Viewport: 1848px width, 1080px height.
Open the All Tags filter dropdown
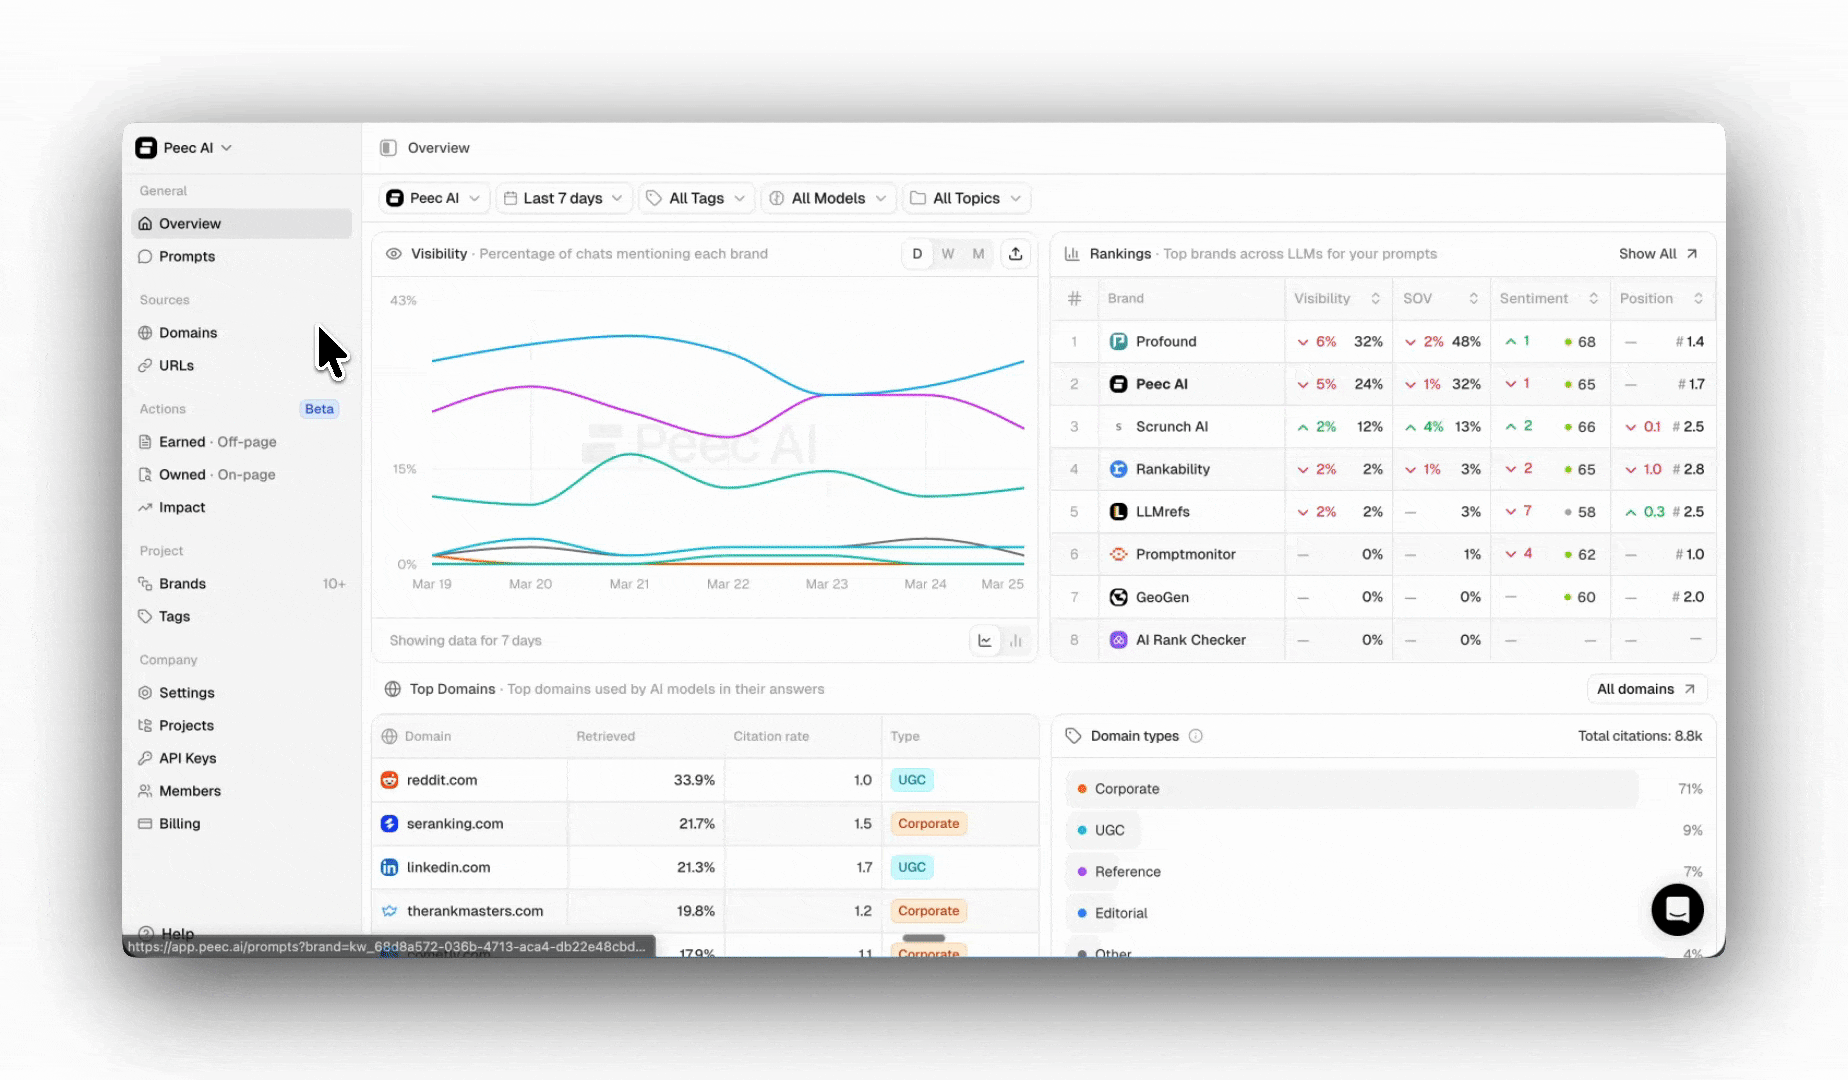pyautogui.click(x=696, y=198)
